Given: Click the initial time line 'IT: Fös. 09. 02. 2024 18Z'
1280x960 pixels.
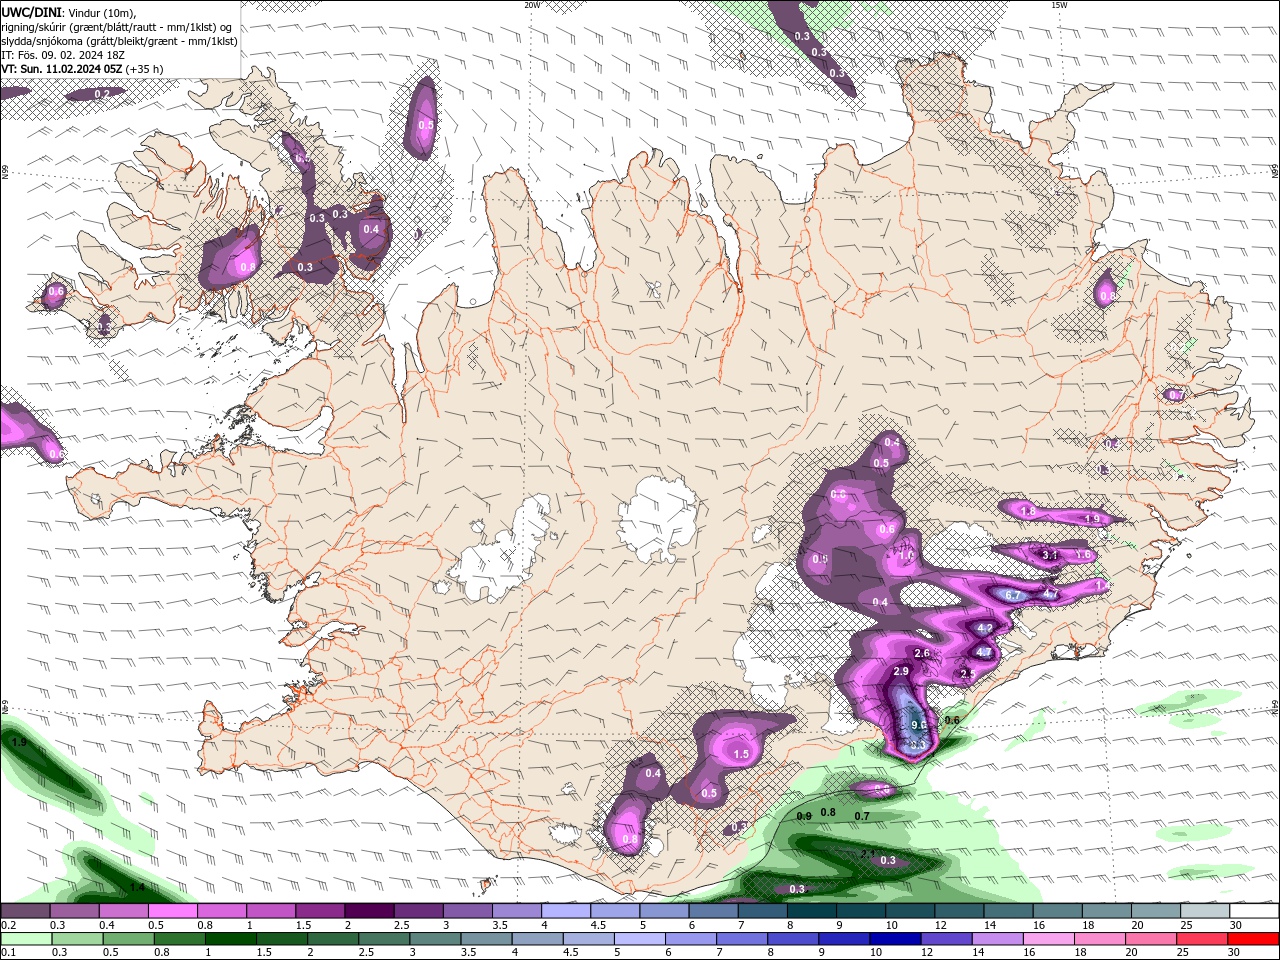Looking at the screenshot, I should pyautogui.click(x=64, y=55).
